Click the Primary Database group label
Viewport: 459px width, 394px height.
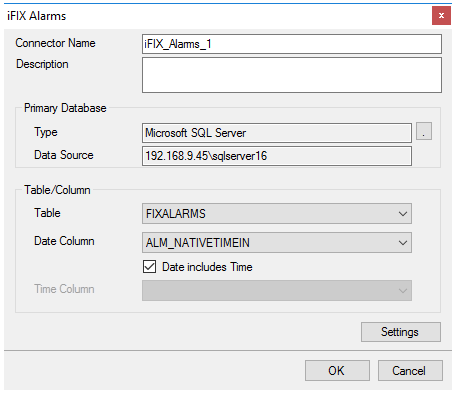click(65, 108)
